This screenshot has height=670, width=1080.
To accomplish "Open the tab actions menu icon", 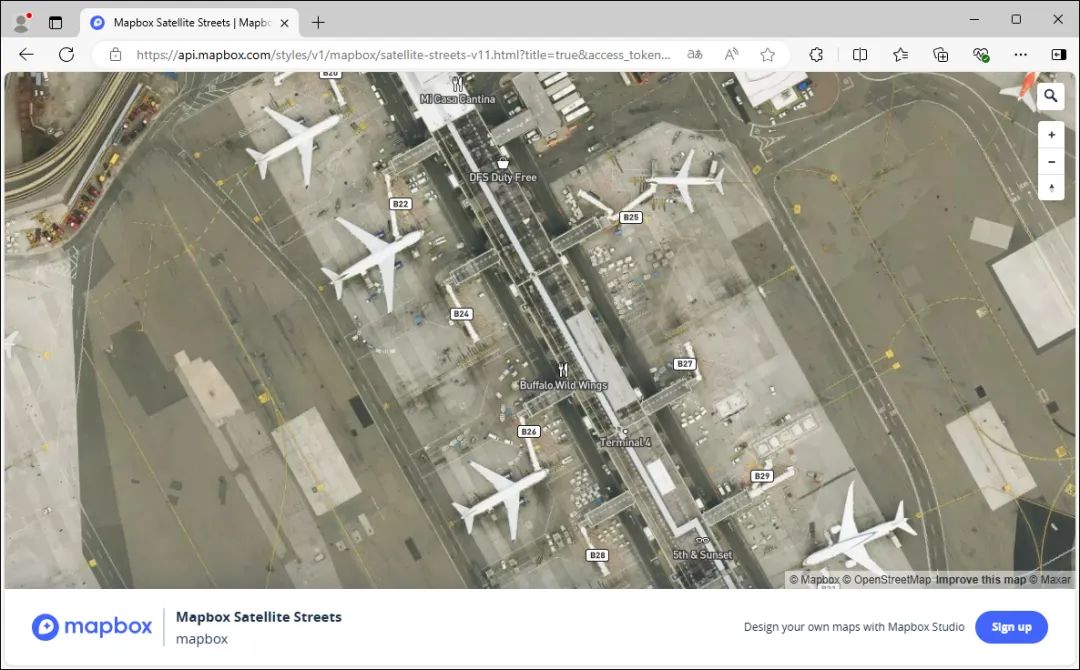I will pyautogui.click(x=56, y=23).
